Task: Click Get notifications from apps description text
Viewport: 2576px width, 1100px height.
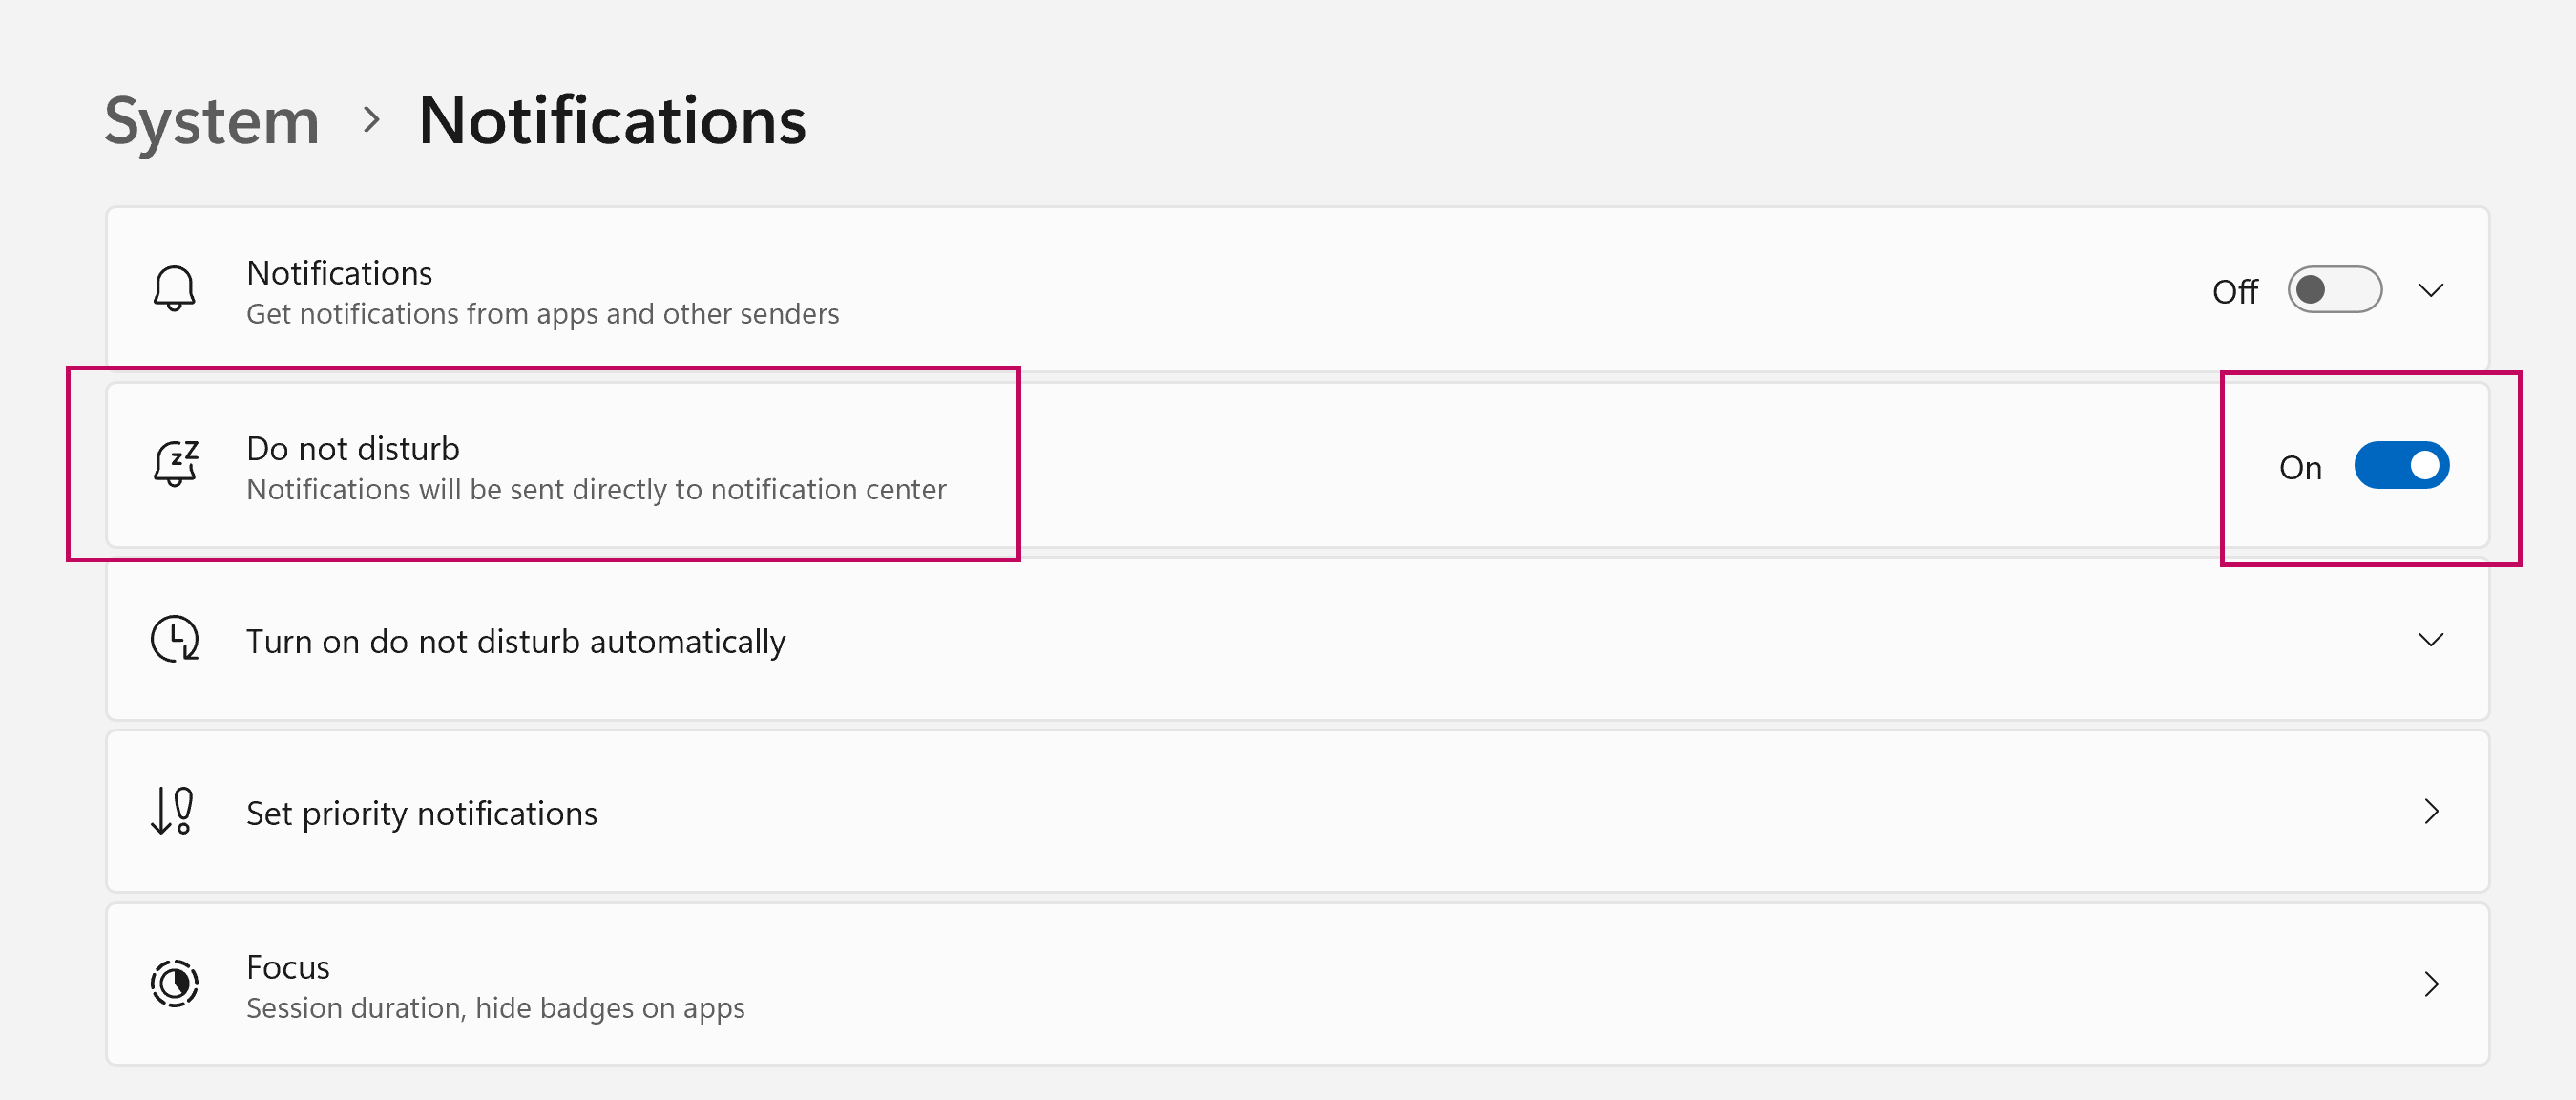Action: coord(542,314)
